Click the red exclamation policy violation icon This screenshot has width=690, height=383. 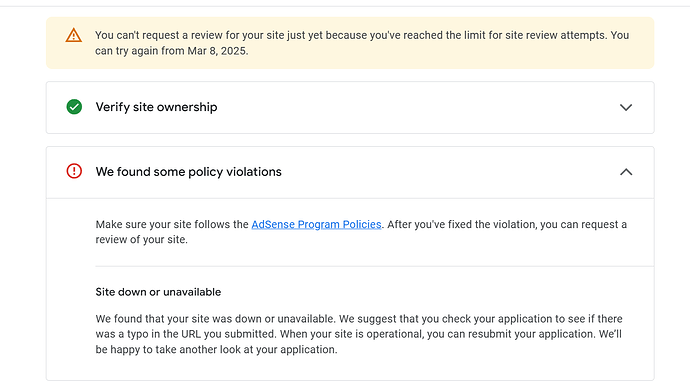click(x=74, y=171)
